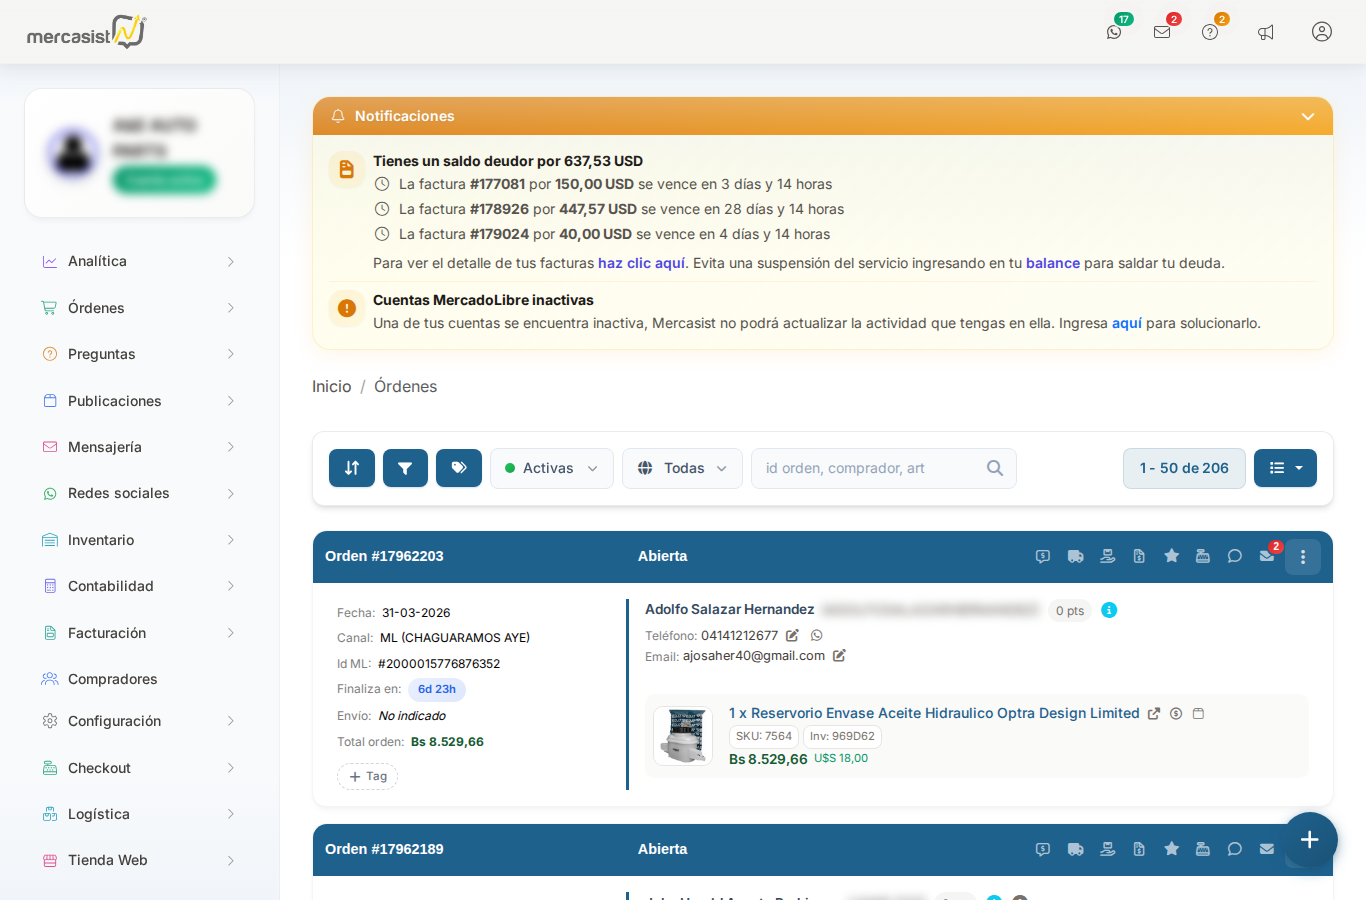1366x900 pixels.
Task: Expand the Redes sociales menu
Action: (139, 493)
